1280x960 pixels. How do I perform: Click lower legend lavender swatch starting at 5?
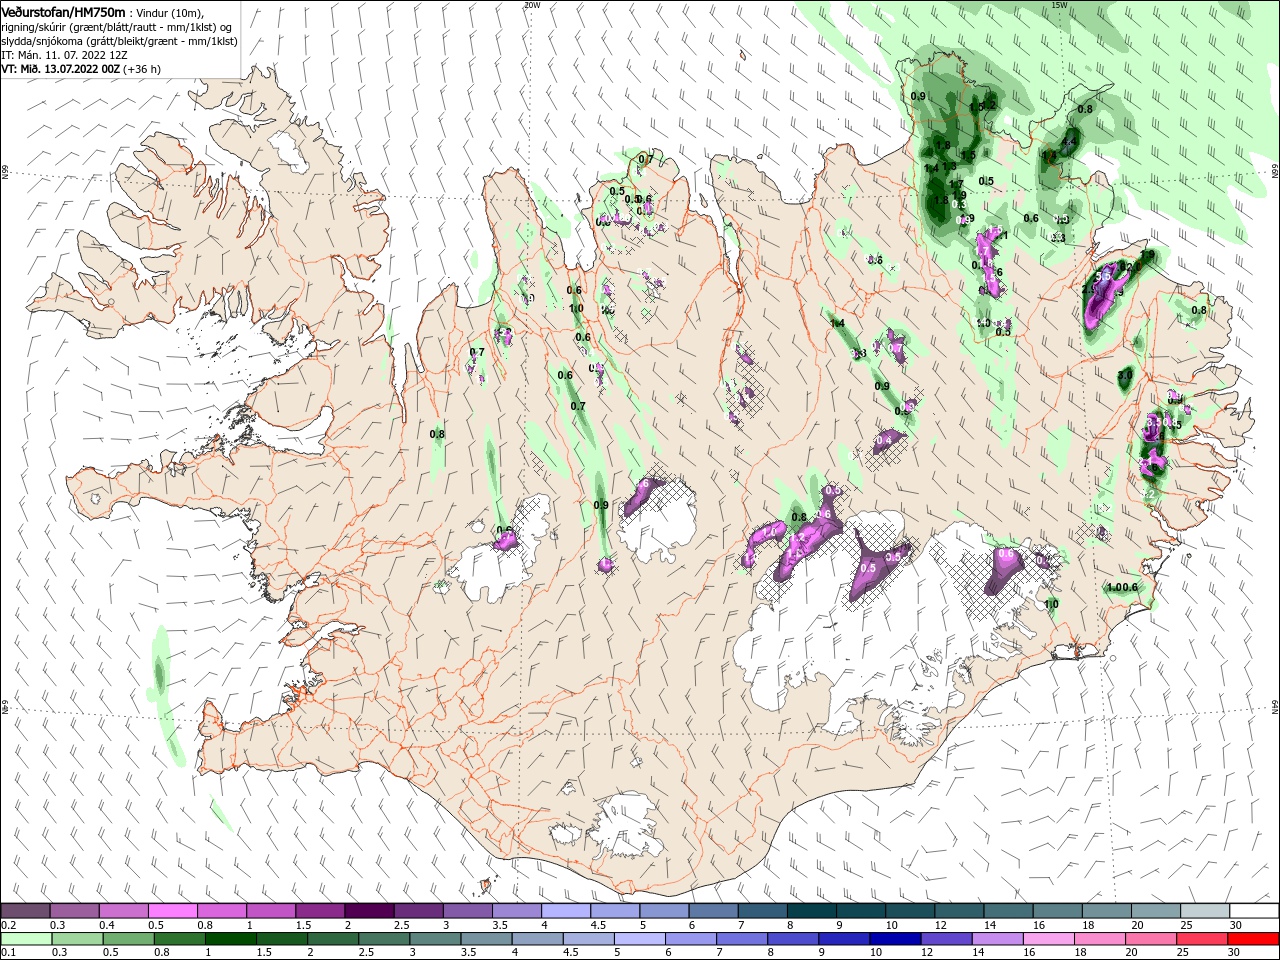point(640,938)
